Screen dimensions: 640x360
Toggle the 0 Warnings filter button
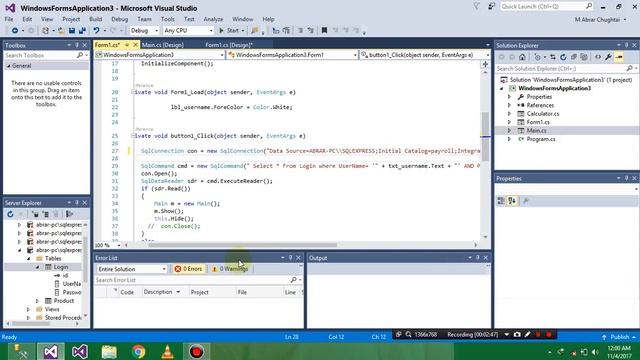coord(230,269)
